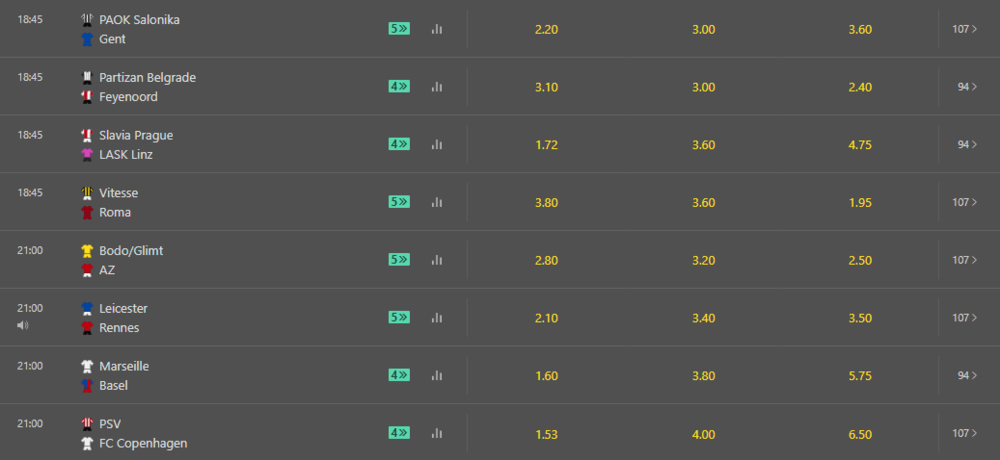The width and height of the screenshot is (1000, 460).
Task: Open stats chart icon for Leicester vs Rennes
Action: 437,318
